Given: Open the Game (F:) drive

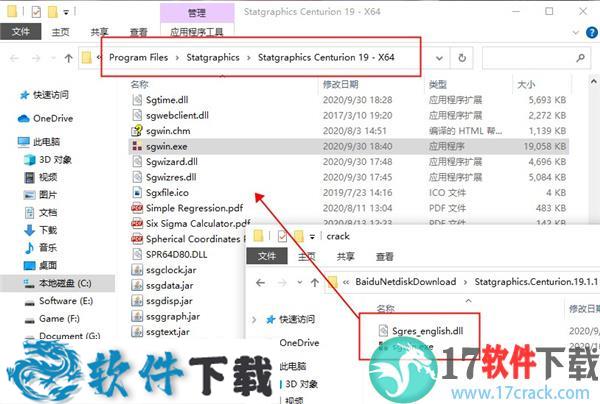Looking at the screenshot, I should tap(59, 318).
